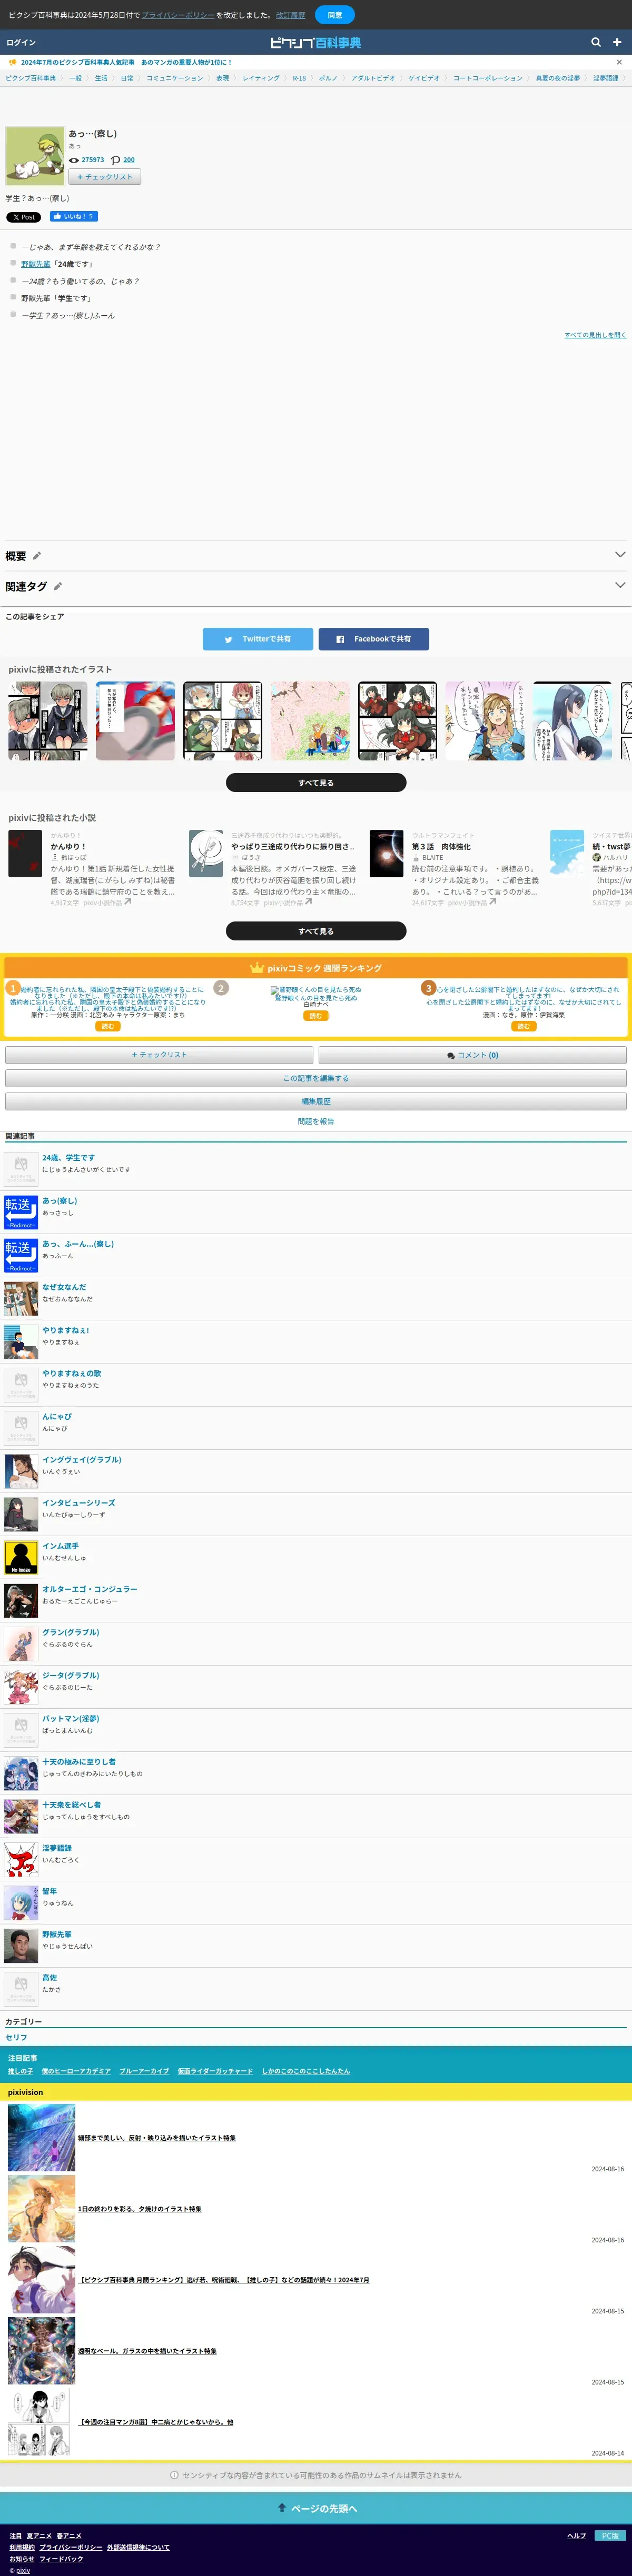
Task: Click the 200 comment count link
Action: (128, 160)
